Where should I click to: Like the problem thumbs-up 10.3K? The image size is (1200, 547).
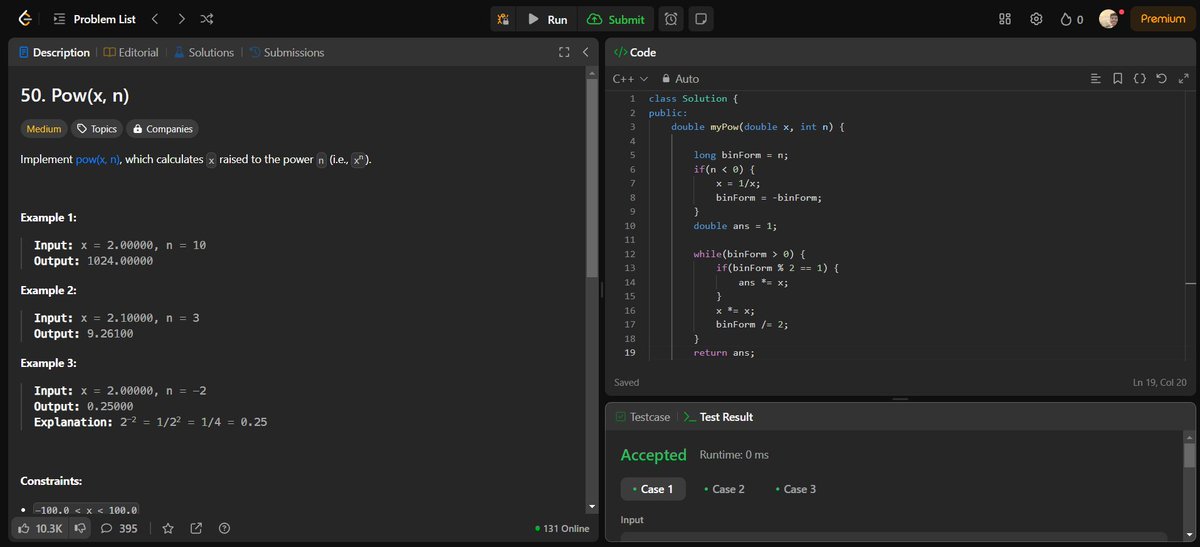(x=41, y=528)
